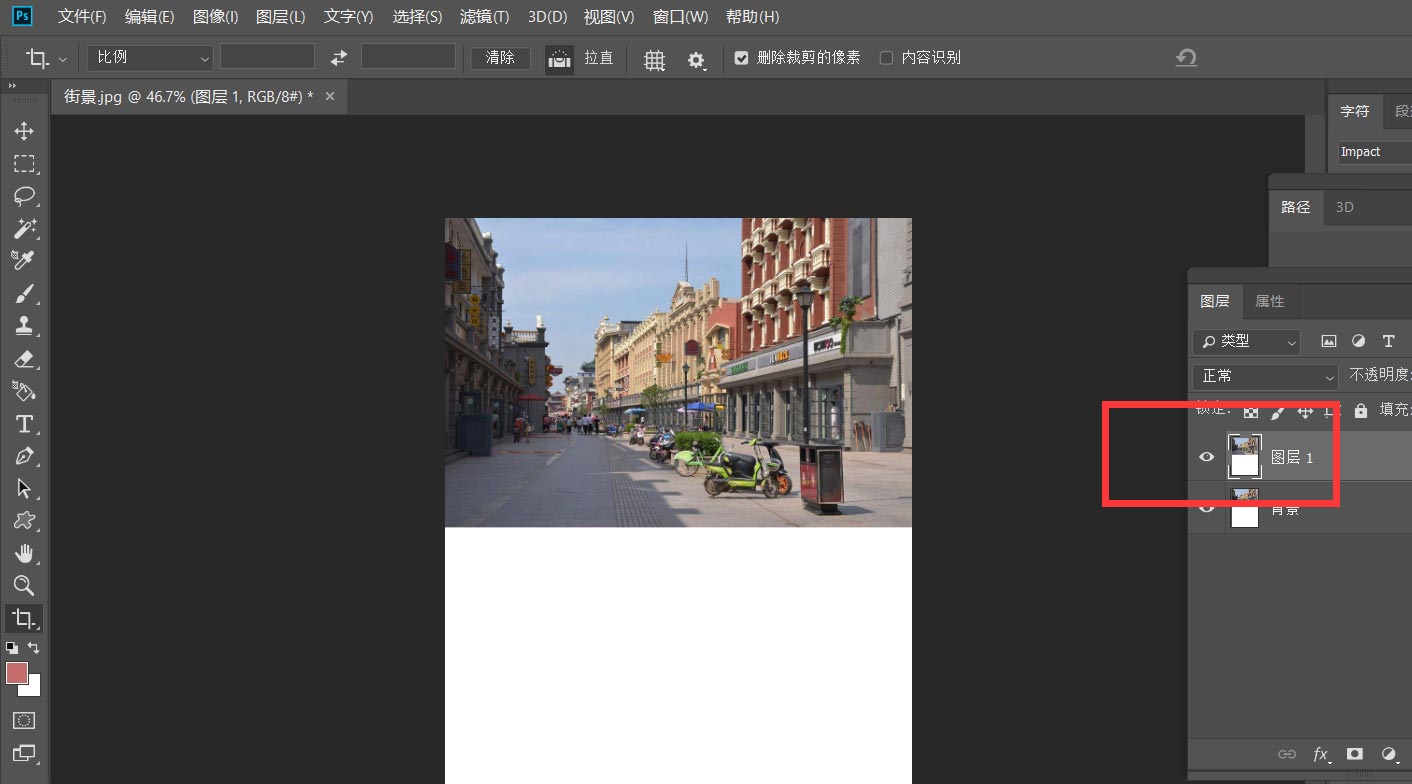Filter layers by adjustment layers
Viewport: 1412px width, 784px height.
[1358, 341]
